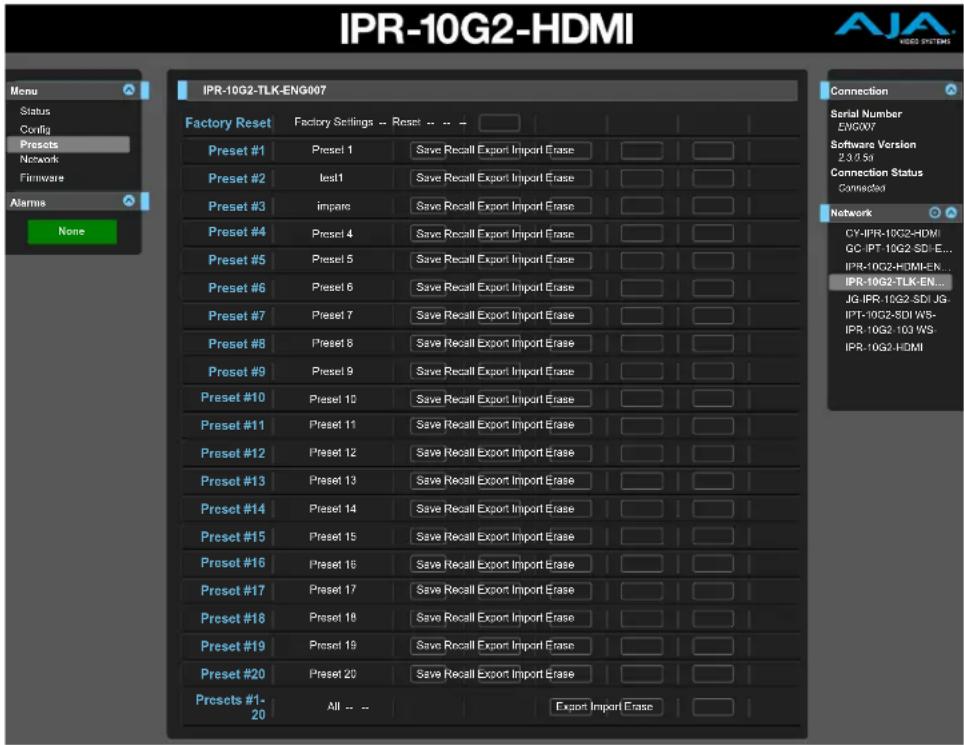Image resolution: width=964 pixels, height=745 pixels.
Task: Select IPR-10G2-103 WS- device
Action: [890, 330]
